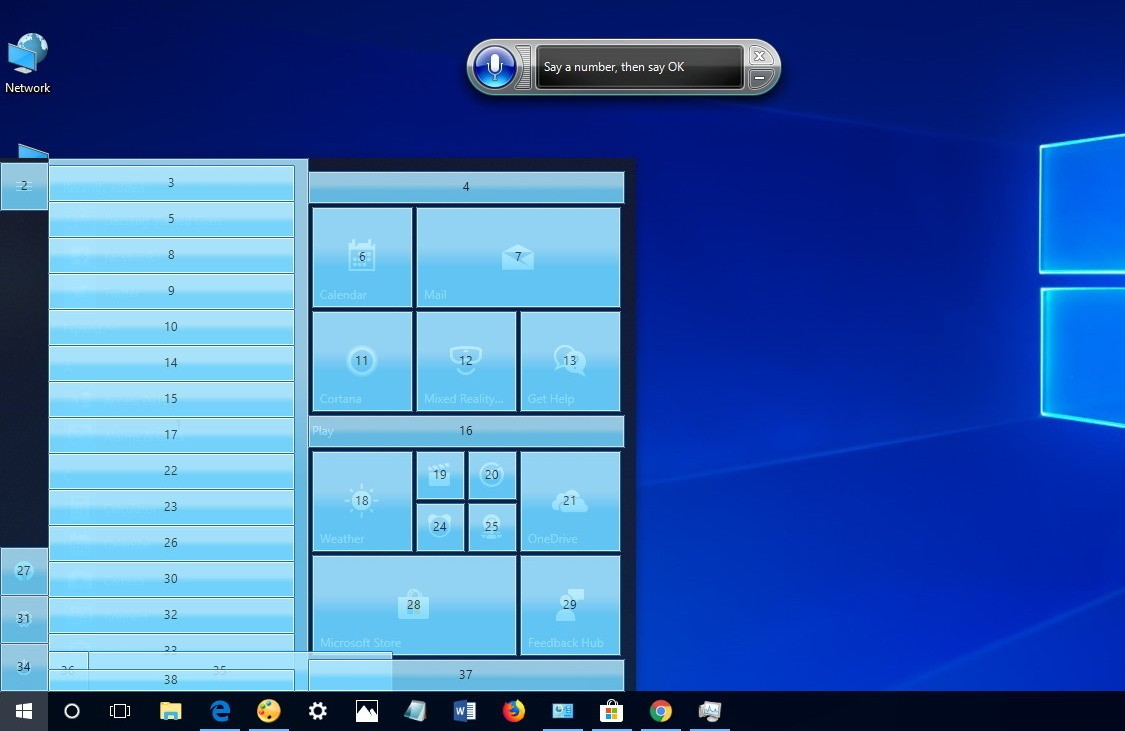Open Task View from the taskbar
1125x731 pixels.
point(120,711)
